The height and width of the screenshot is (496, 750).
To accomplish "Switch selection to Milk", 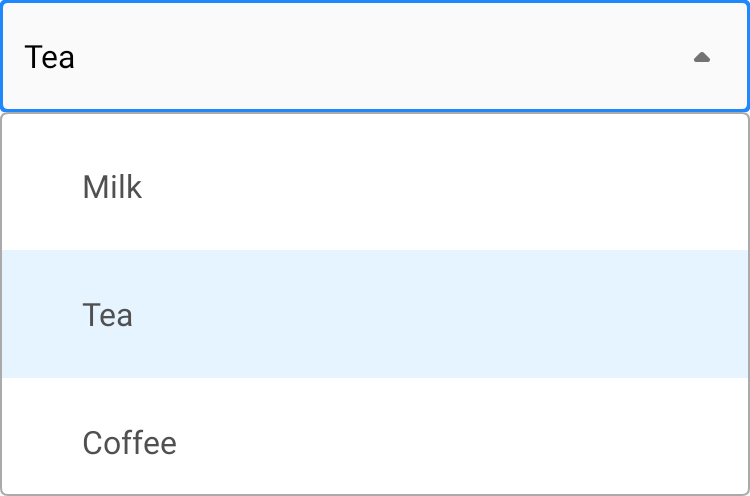I will pyautogui.click(x=113, y=187).
